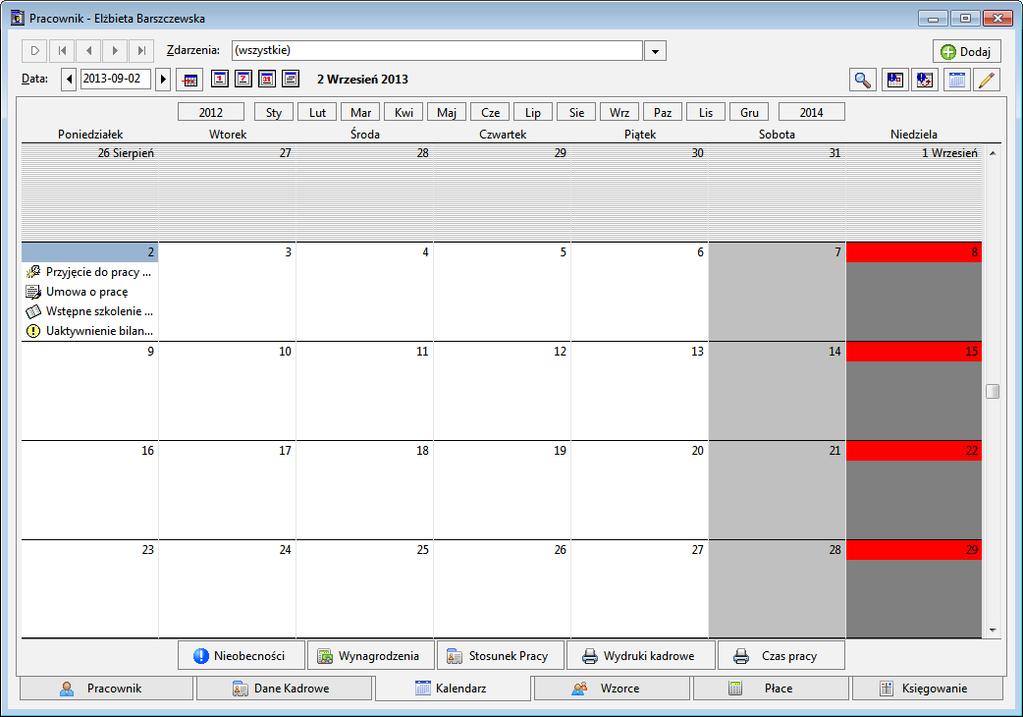1023x717 pixels.
Task: Open the Stosunek Pracy button
Action: pos(500,656)
